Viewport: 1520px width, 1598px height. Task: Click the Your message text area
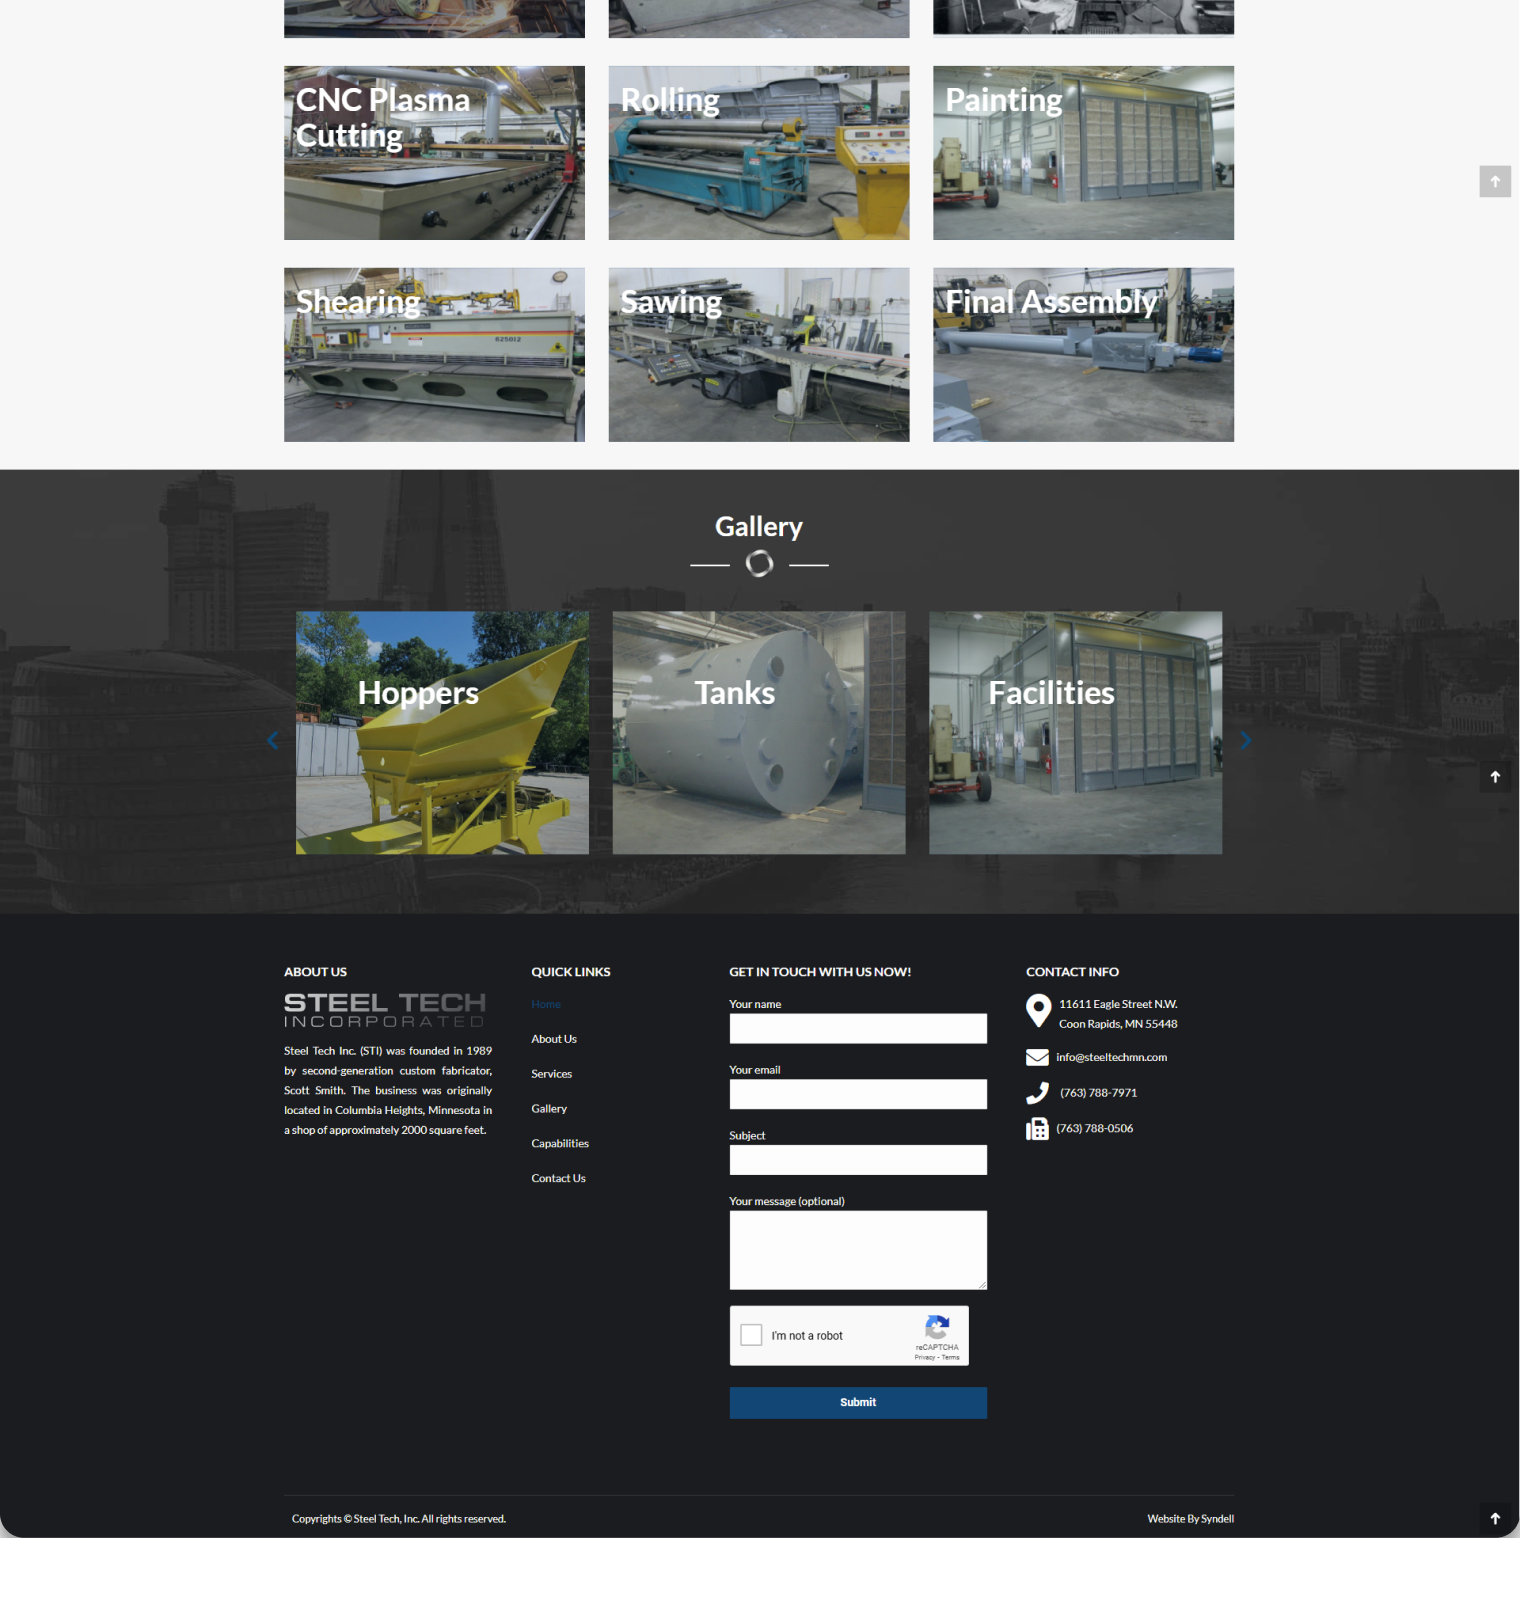pyautogui.click(x=858, y=1250)
